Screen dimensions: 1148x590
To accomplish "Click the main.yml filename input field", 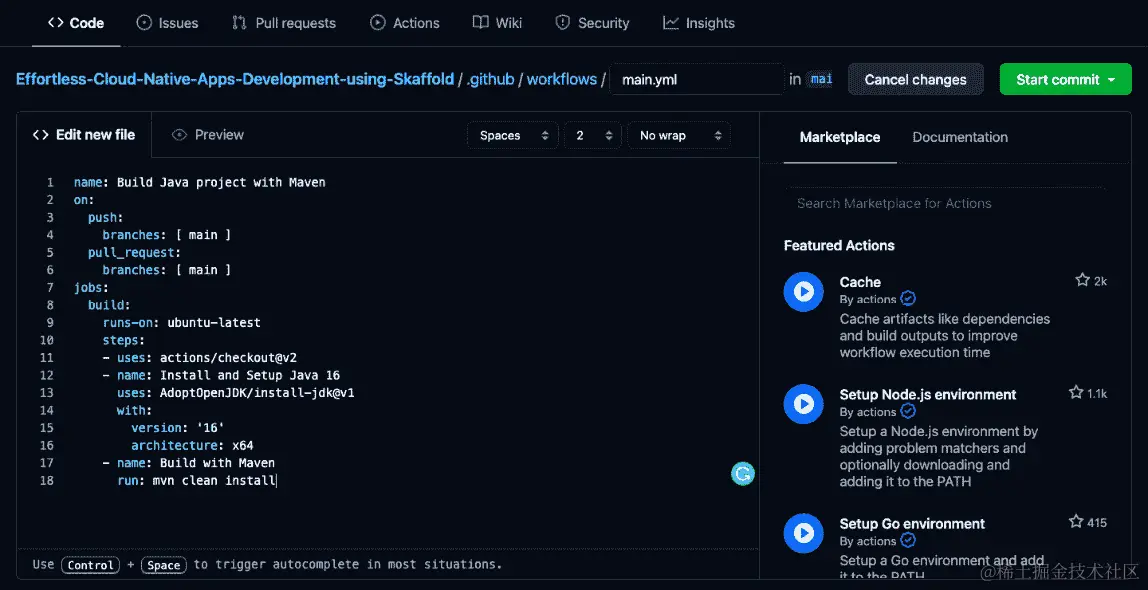I will click(x=697, y=79).
